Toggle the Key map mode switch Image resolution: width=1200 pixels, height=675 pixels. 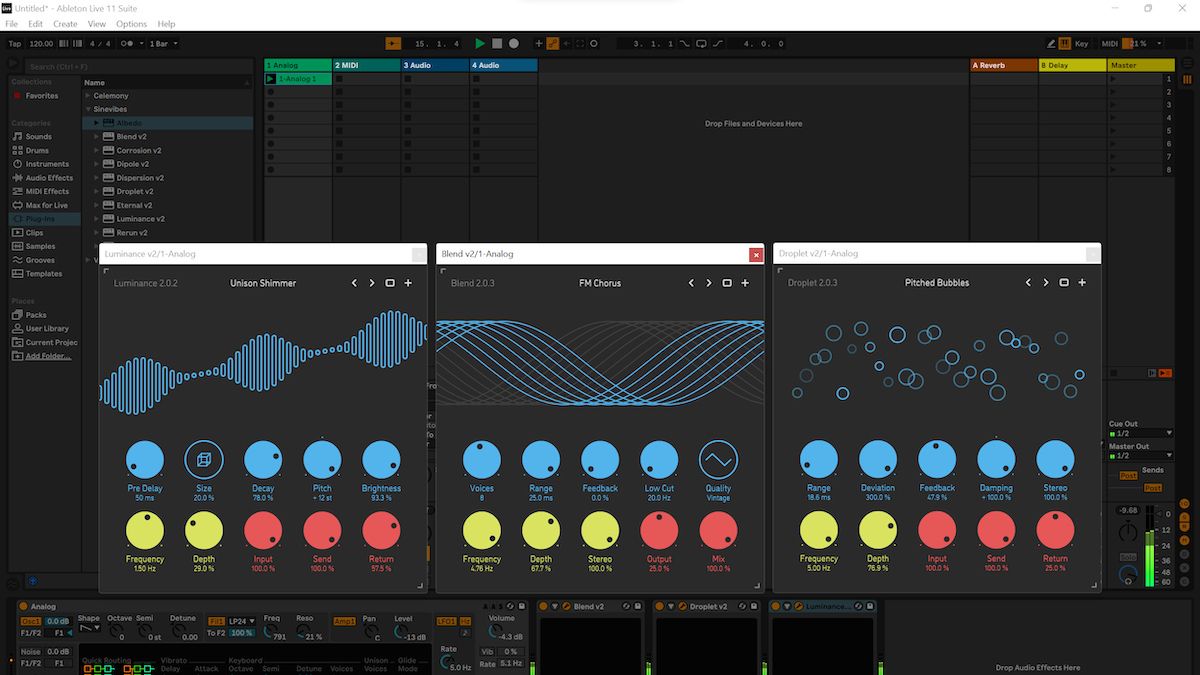1082,44
